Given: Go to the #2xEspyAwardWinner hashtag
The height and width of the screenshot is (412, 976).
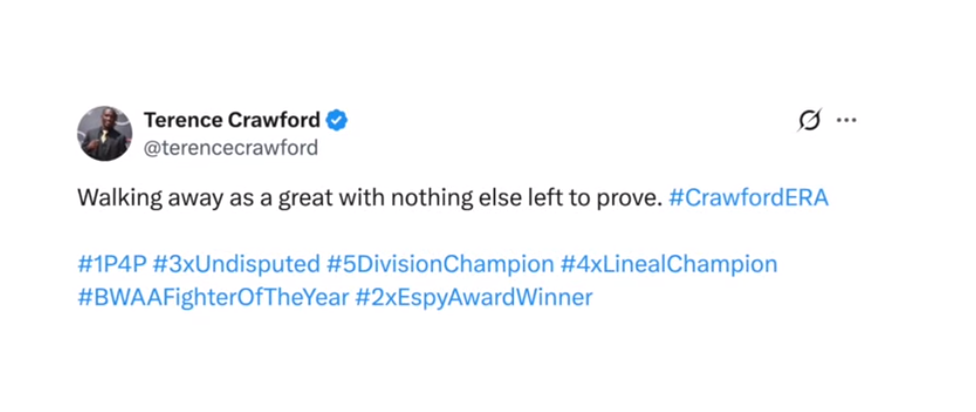Looking at the screenshot, I should (473, 297).
